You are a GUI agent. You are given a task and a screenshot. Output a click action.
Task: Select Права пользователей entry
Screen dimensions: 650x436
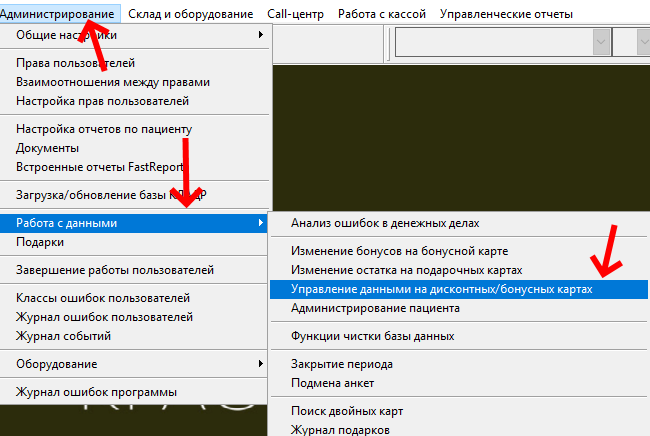pos(76,63)
